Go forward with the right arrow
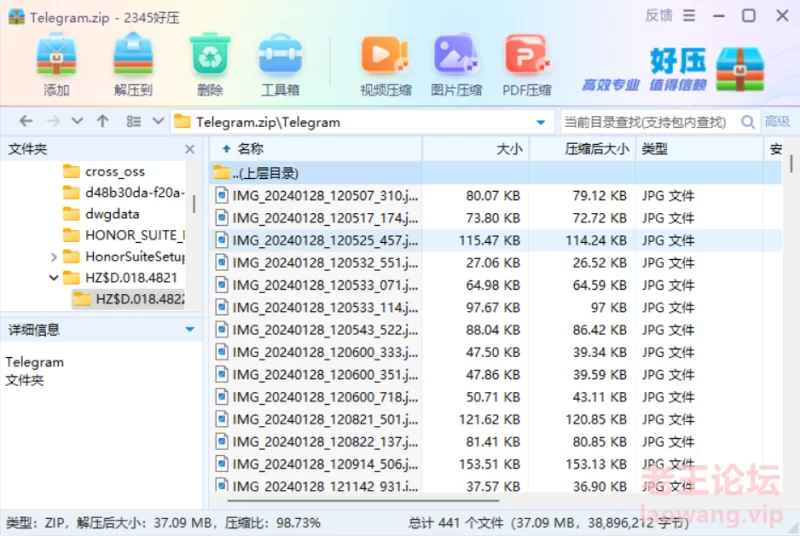 click(53, 121)
